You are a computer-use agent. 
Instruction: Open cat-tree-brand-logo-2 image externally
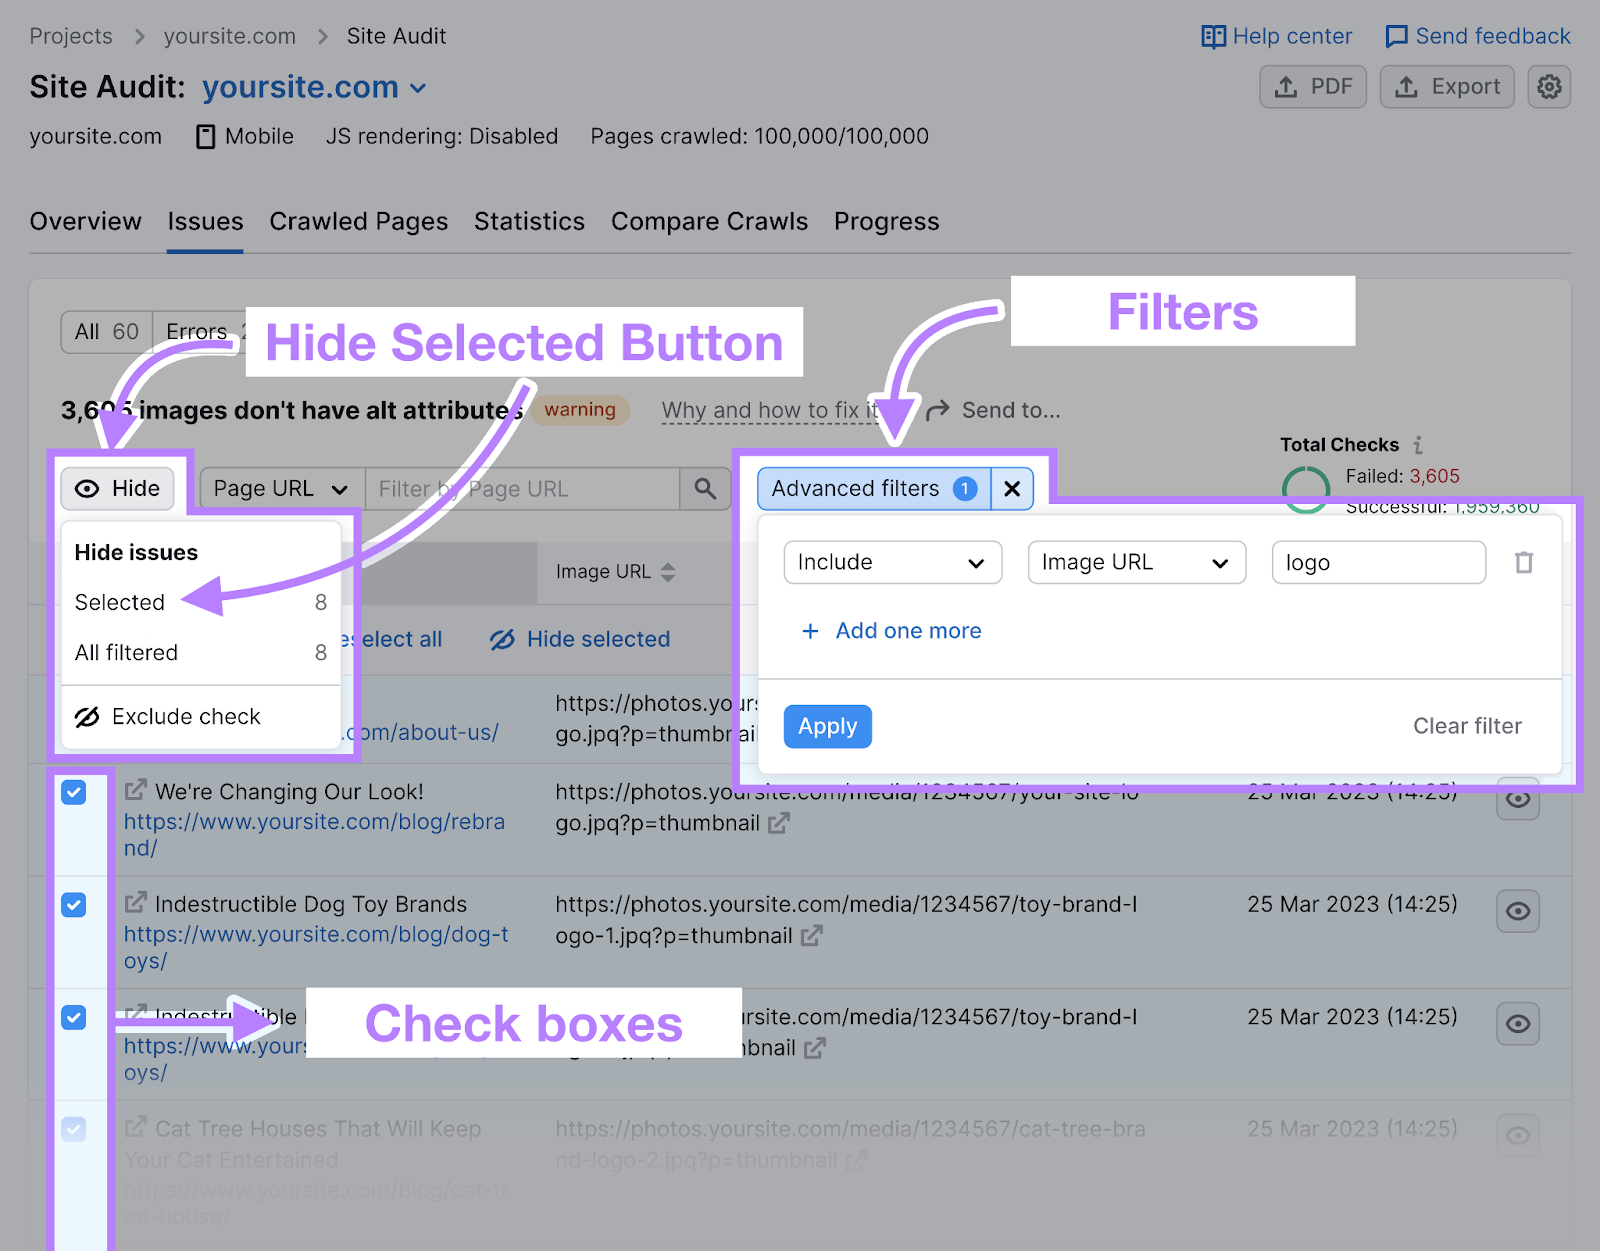(x=856, y=1160)
